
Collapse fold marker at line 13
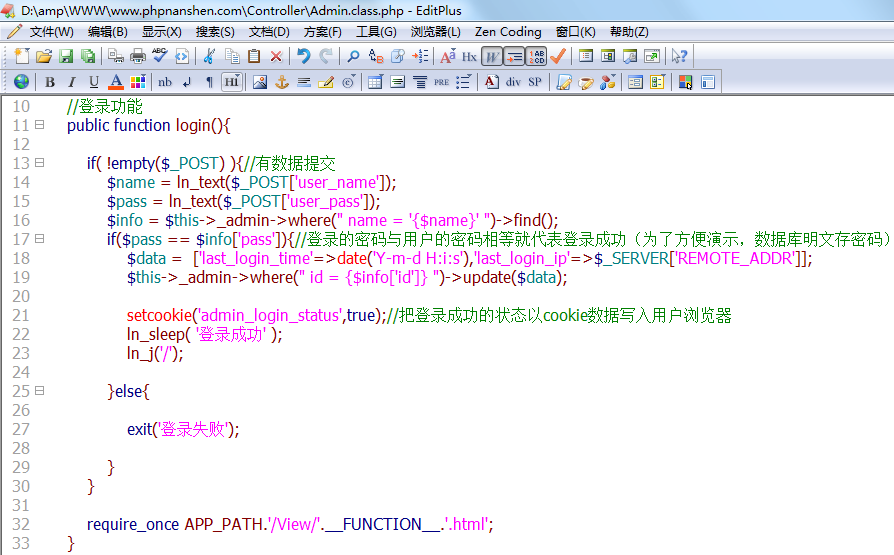tap(39, 163)
